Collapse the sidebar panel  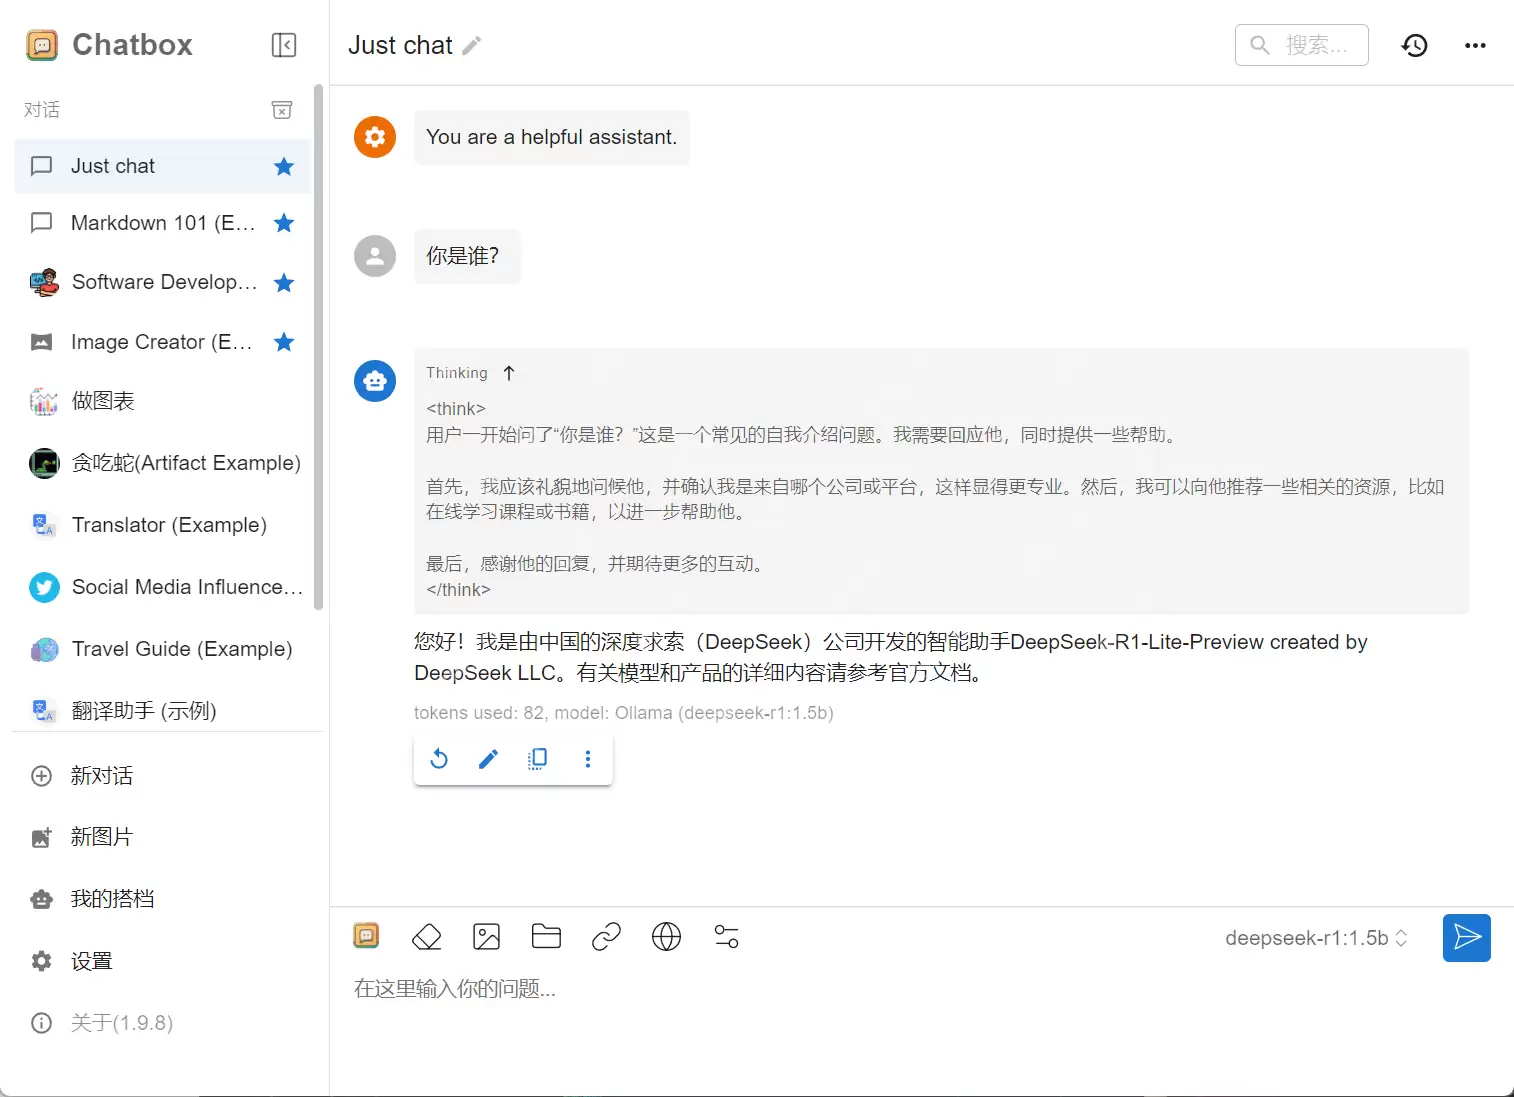click(x=283, y=45)
